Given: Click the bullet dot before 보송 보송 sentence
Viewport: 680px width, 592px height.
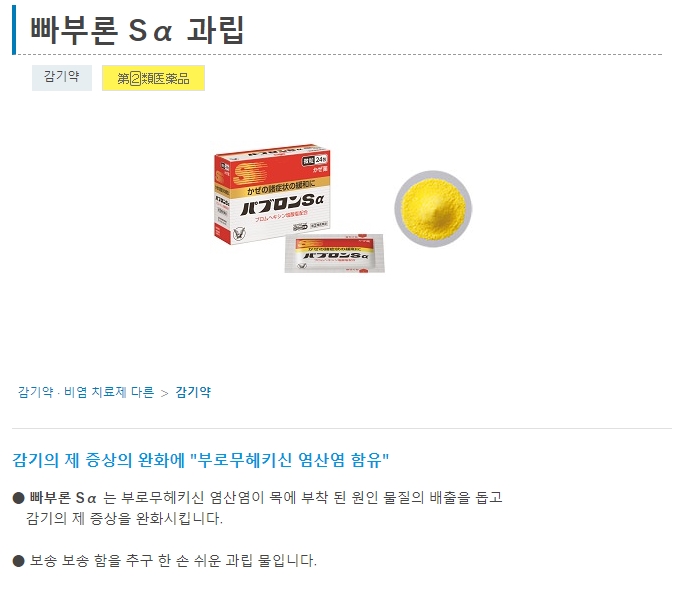Looking at the screenshot, I should click(19, 561).
